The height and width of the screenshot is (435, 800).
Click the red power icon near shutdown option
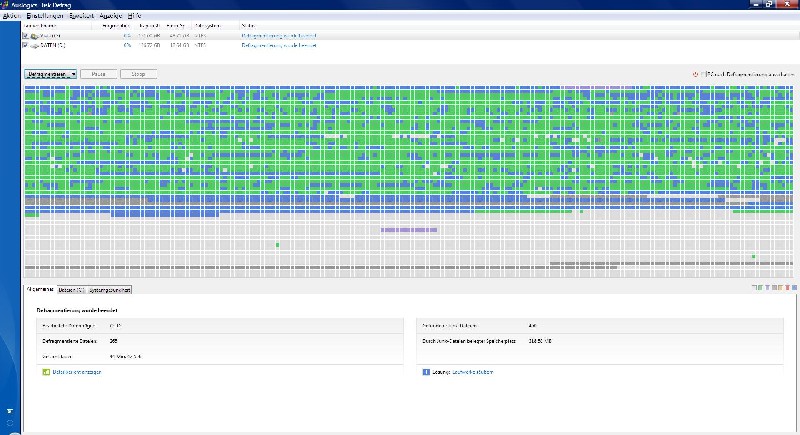695,74
